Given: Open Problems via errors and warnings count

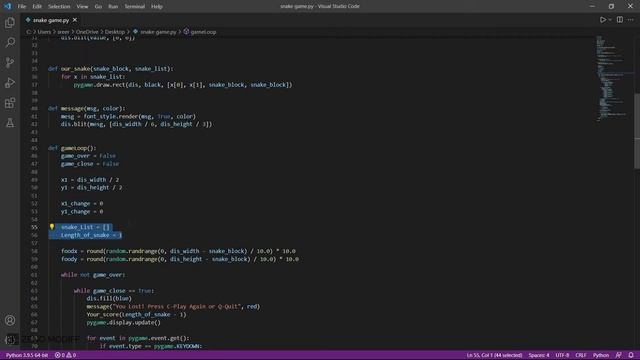Looking at the screenshot, I should click(x=65, y=355).
